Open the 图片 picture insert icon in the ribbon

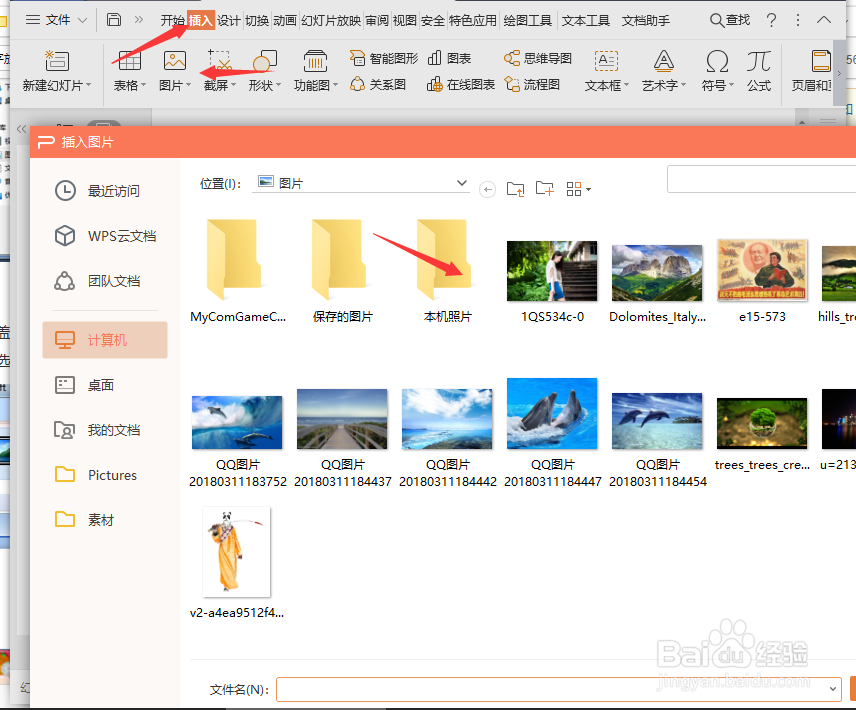point(175,61)
